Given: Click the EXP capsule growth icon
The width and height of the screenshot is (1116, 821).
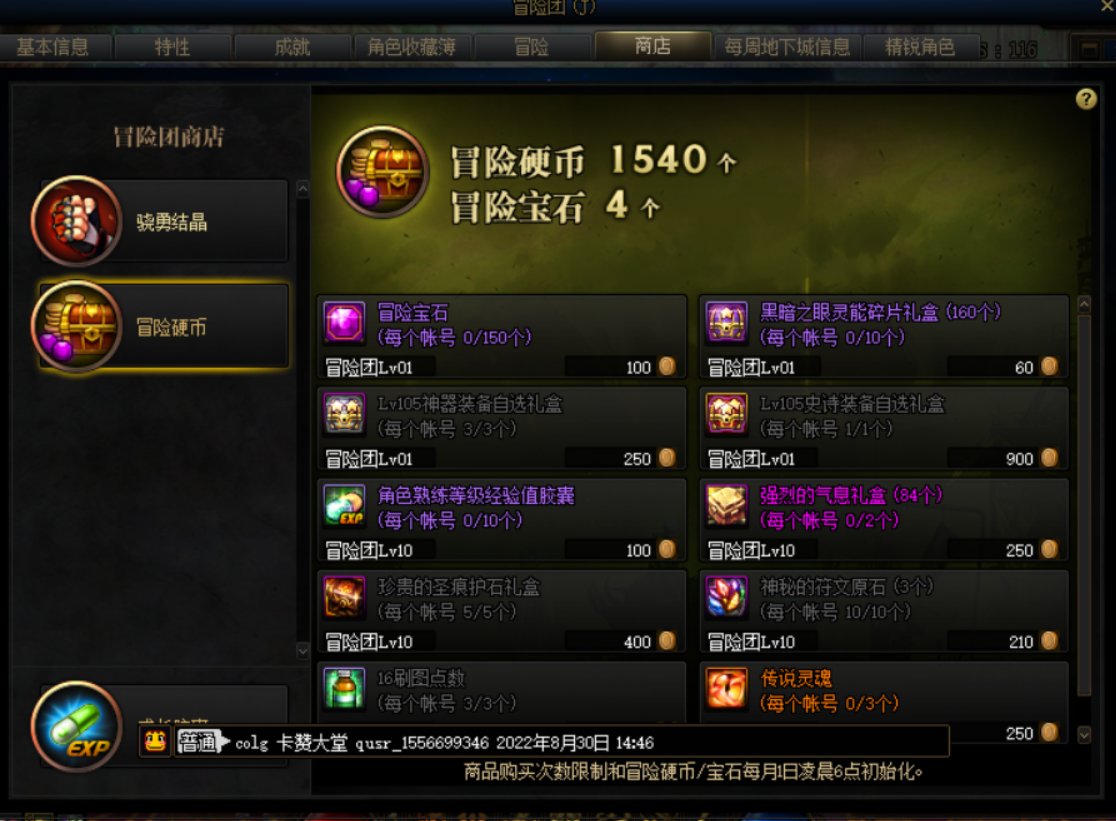Looking at the screenshot, I should 77,726.
